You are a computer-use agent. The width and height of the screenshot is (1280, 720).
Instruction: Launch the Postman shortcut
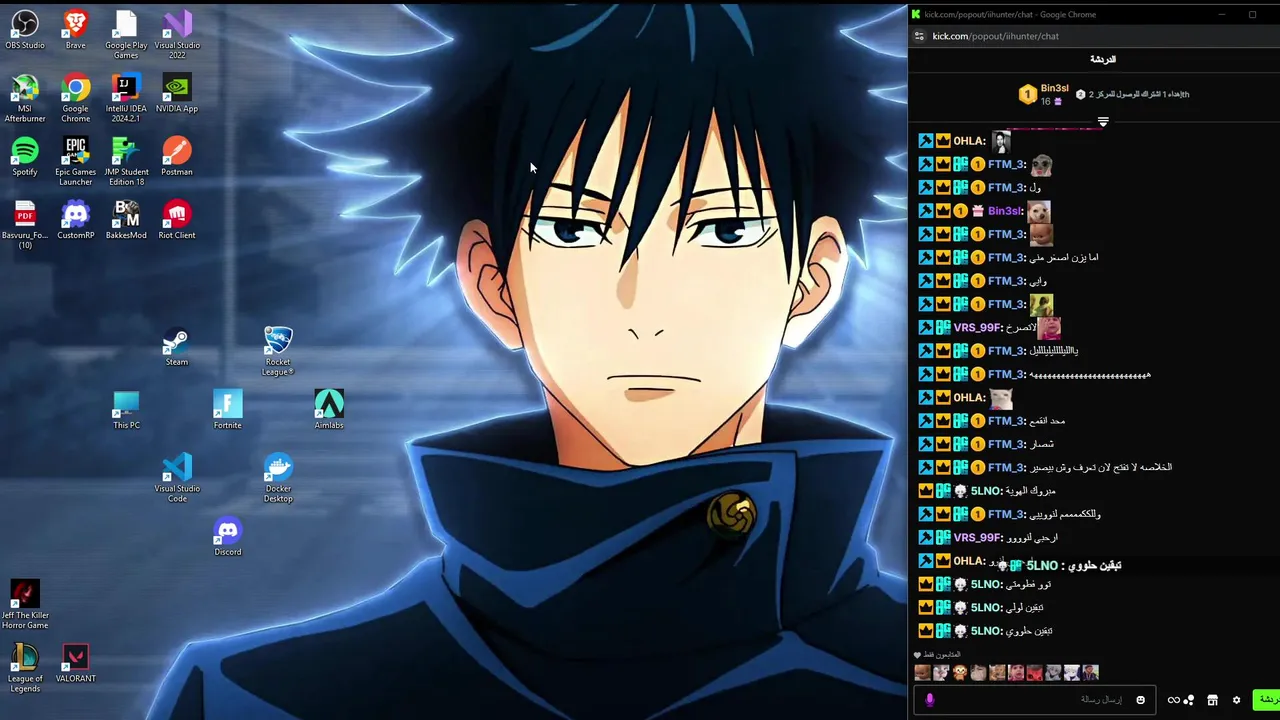point(177,156)
